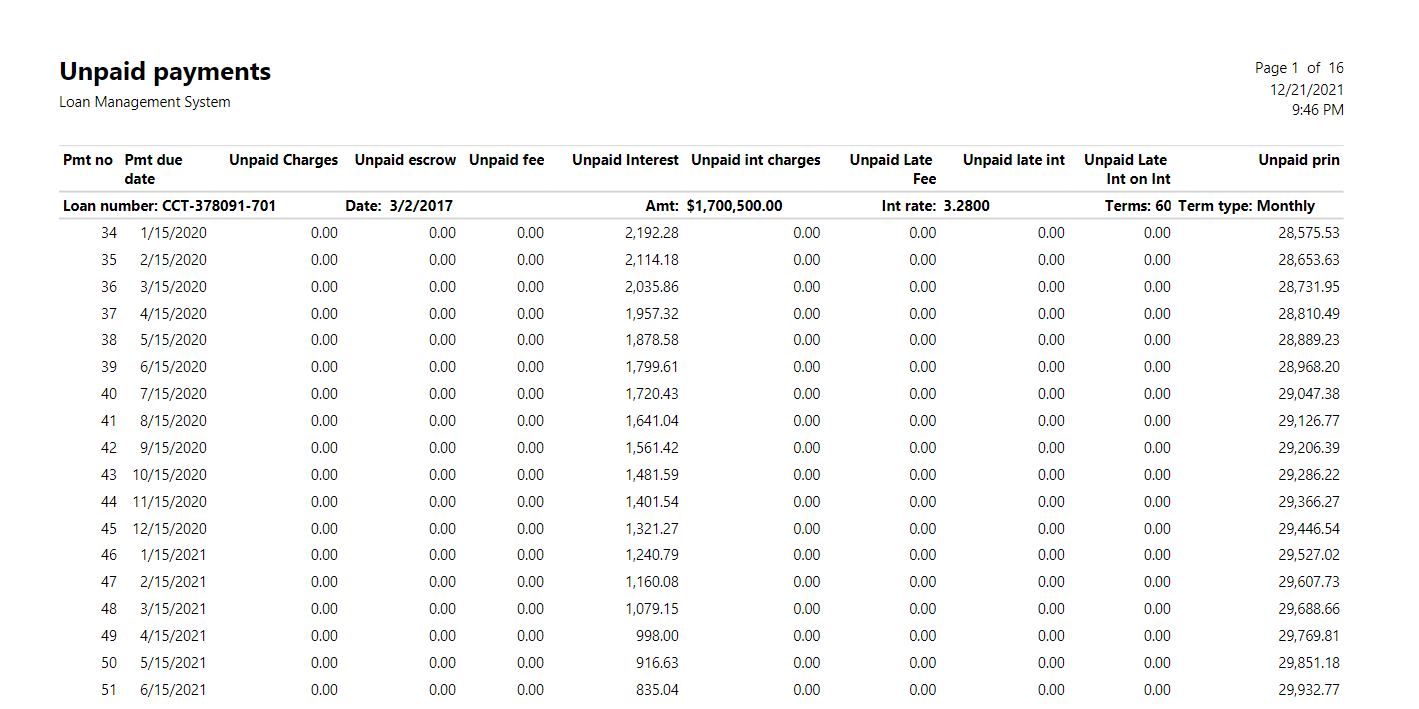The height and width of the screenshot is (709, 1419).
Task: Select payment number 45 in the table
Action: click(x=108, y=529)
